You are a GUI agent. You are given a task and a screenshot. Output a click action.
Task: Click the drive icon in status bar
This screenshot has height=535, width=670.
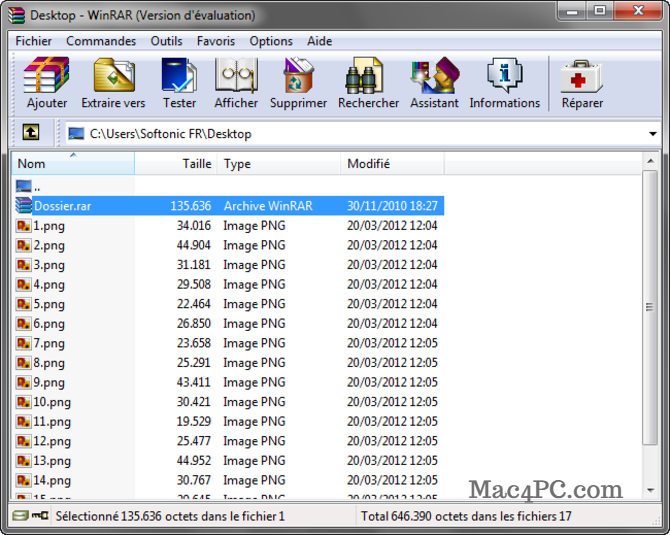tap(20, 516)
